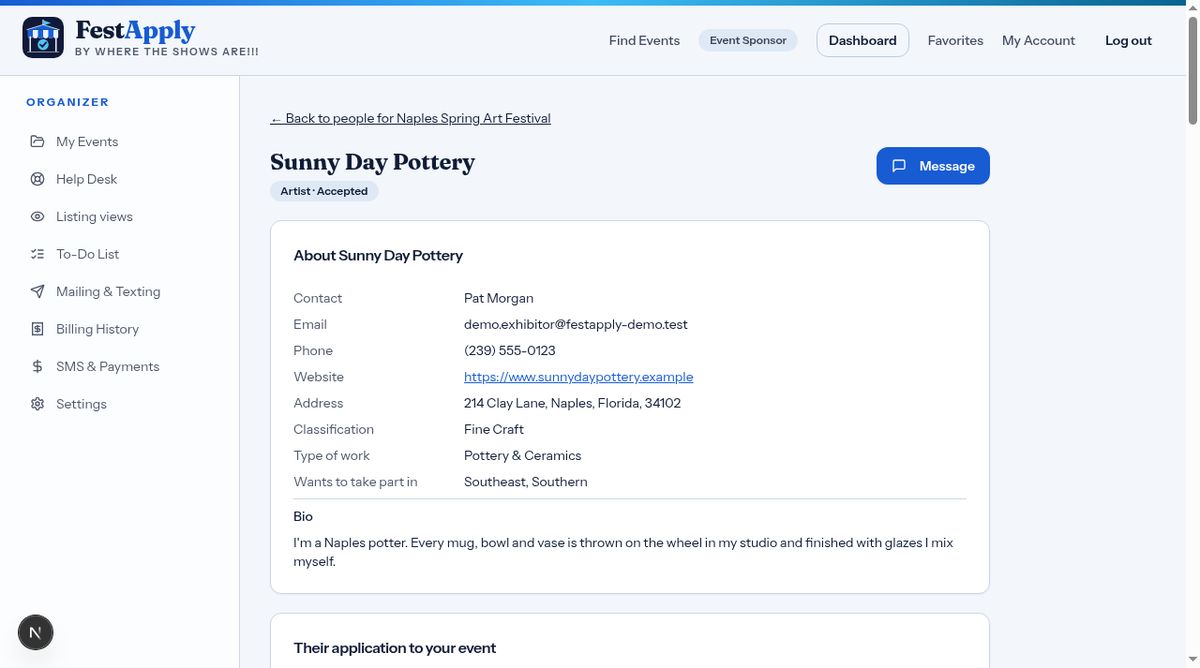Click the Event Sponsor badge

coord(748,40)
